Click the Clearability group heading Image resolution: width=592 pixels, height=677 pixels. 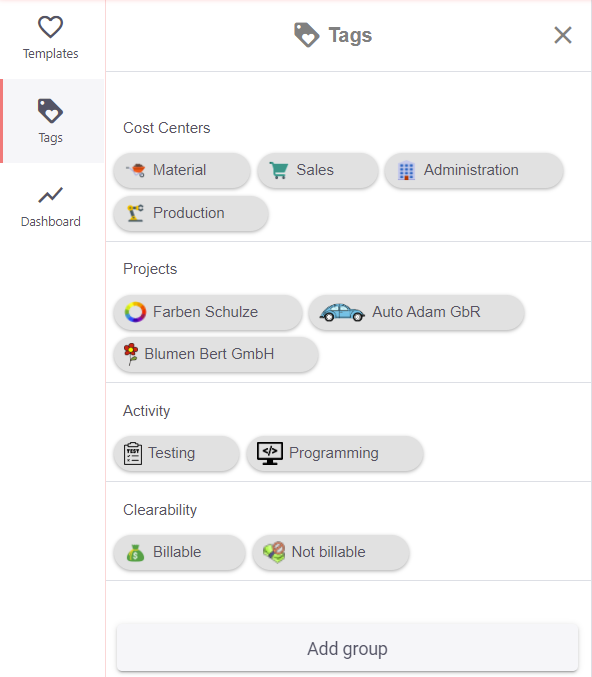click(160, 510)
